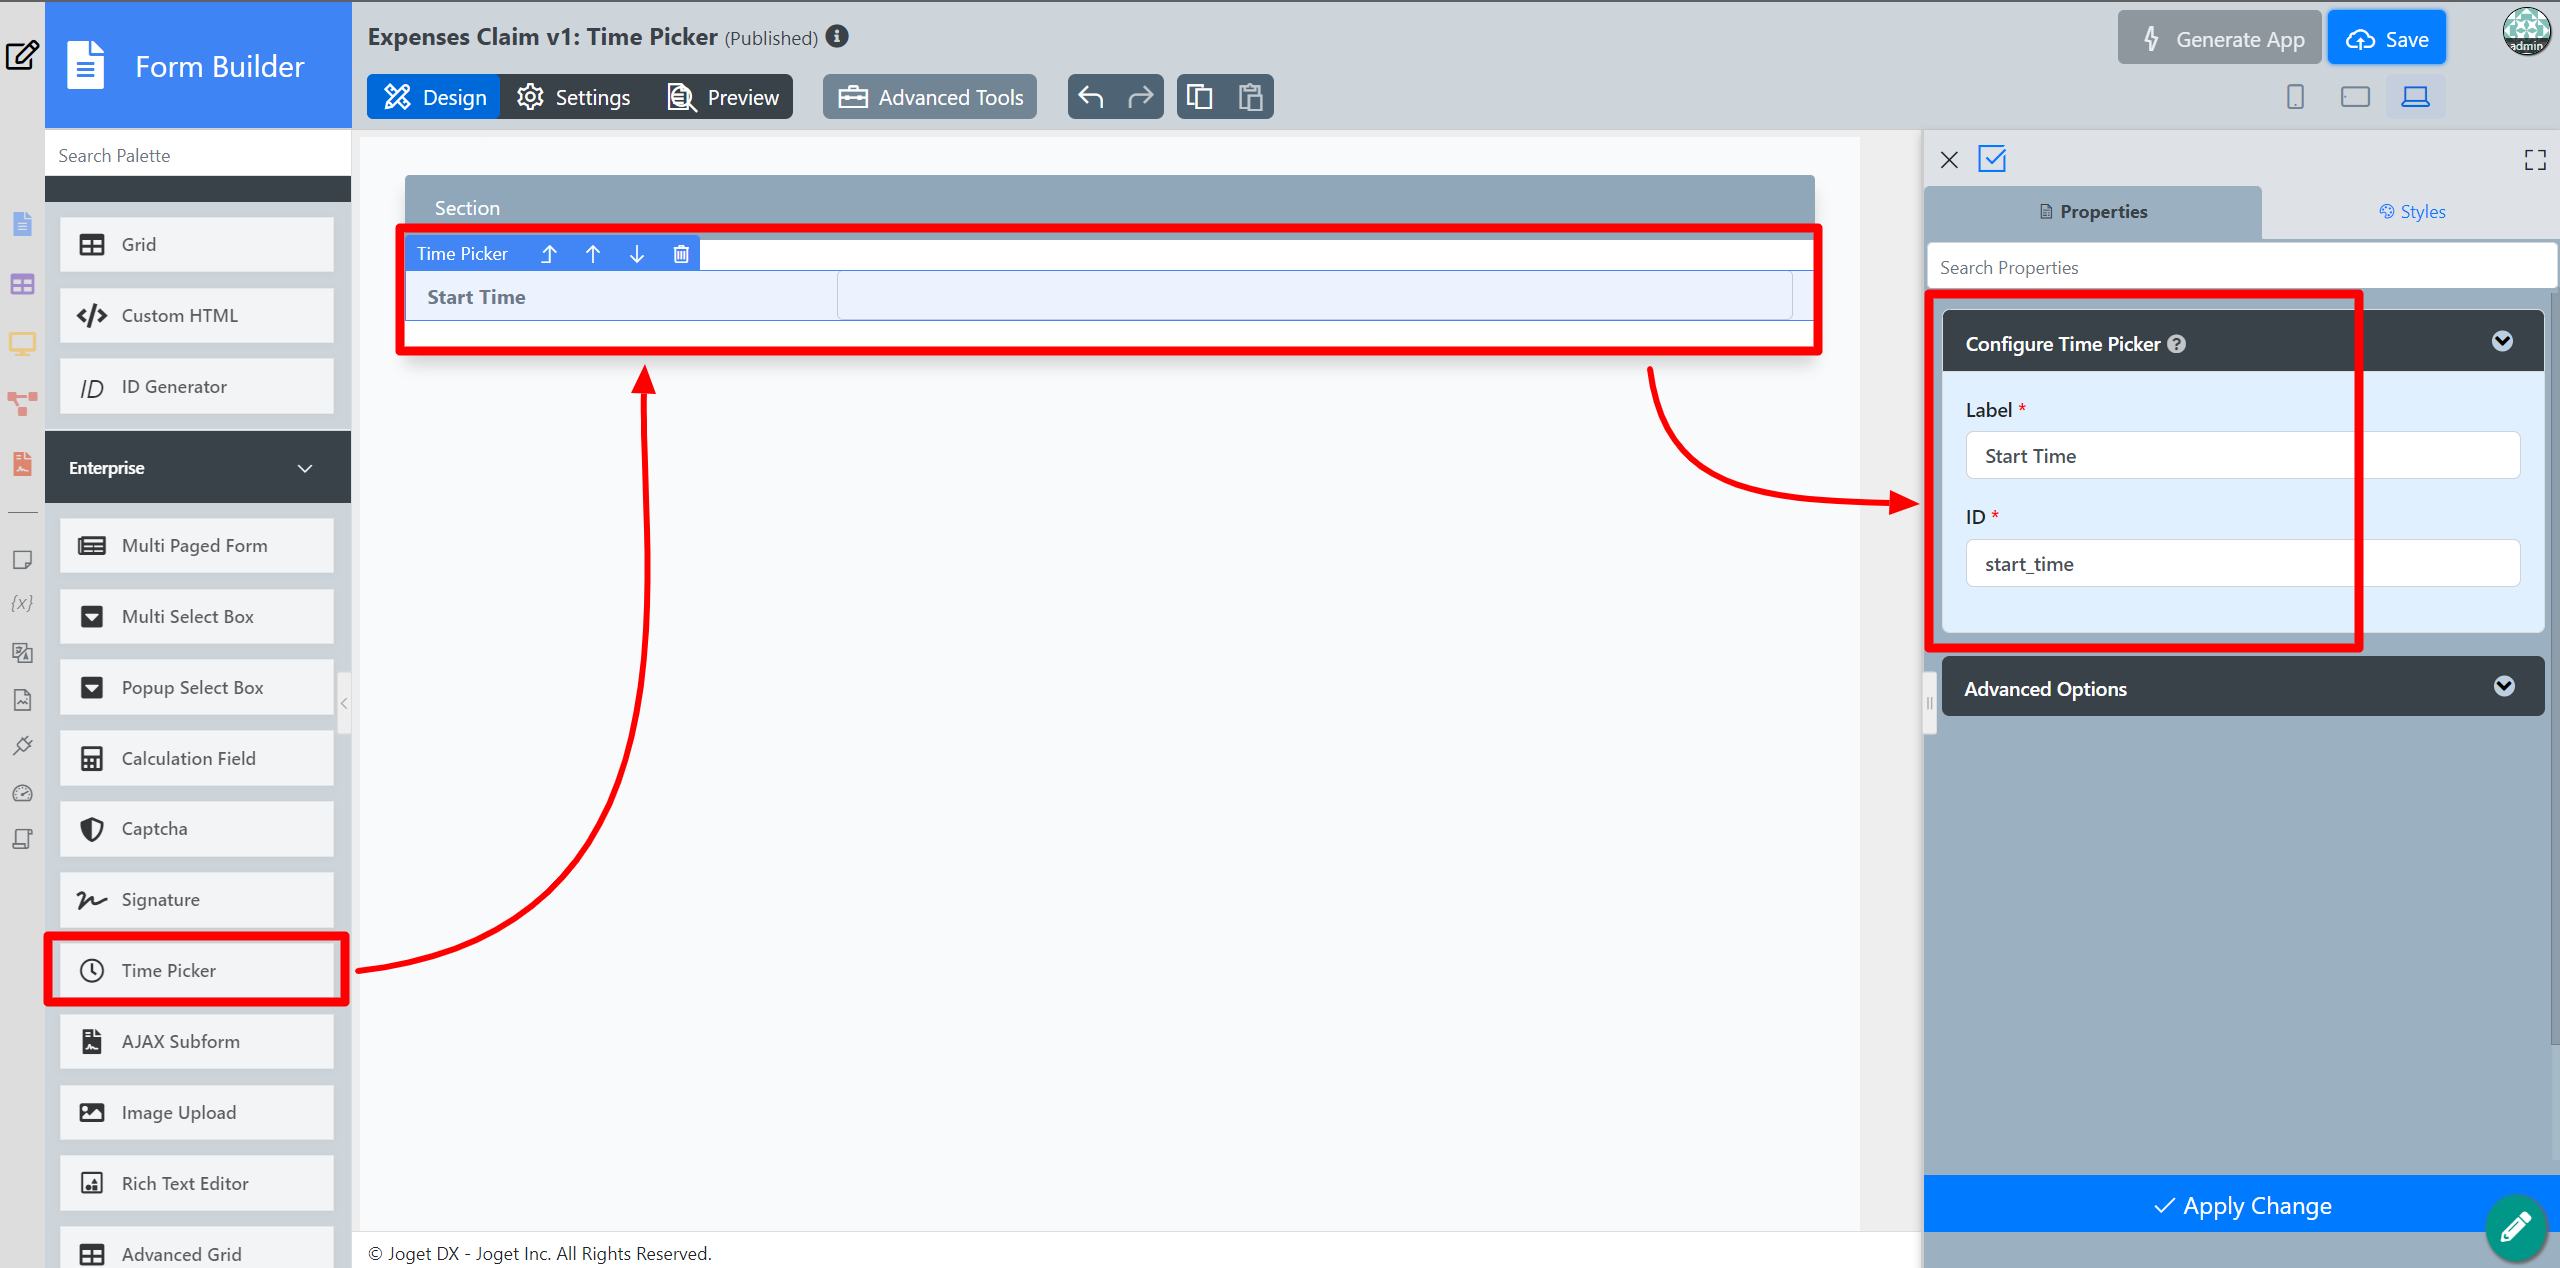Toggle the blue checkmark box in the properties panel
Image resolution: width=2560 pixels, height=1268 pixels.
click(1992, 159)
